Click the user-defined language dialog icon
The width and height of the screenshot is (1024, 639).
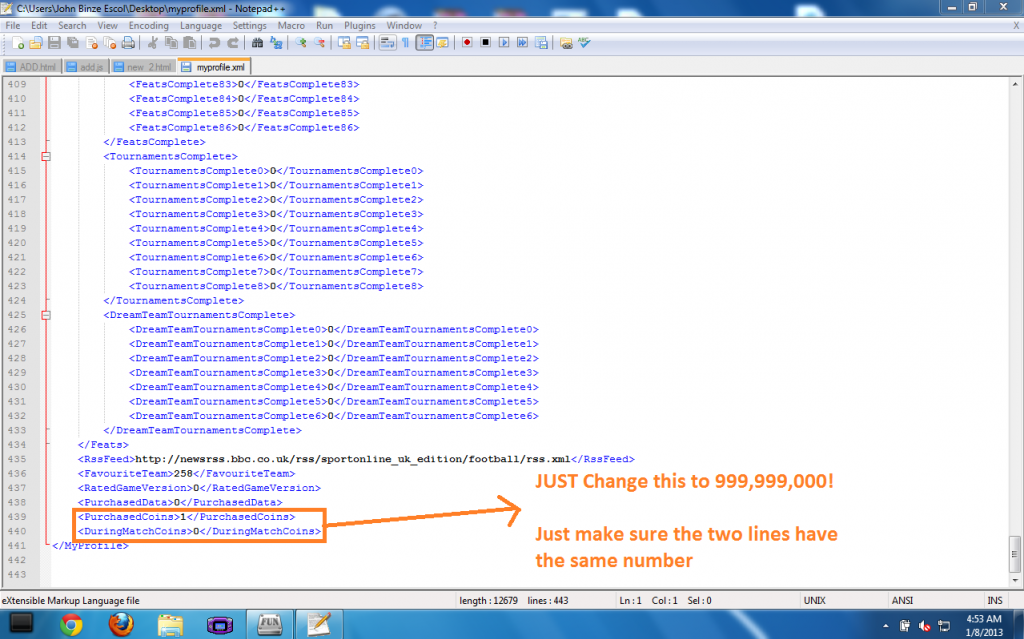click(x=442, y=43)
